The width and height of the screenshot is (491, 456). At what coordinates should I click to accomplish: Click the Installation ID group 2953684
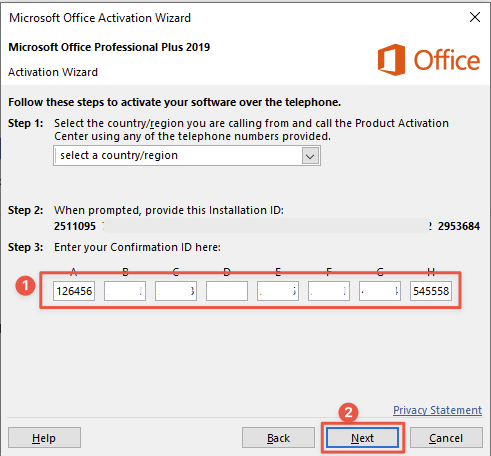[459, 226]
